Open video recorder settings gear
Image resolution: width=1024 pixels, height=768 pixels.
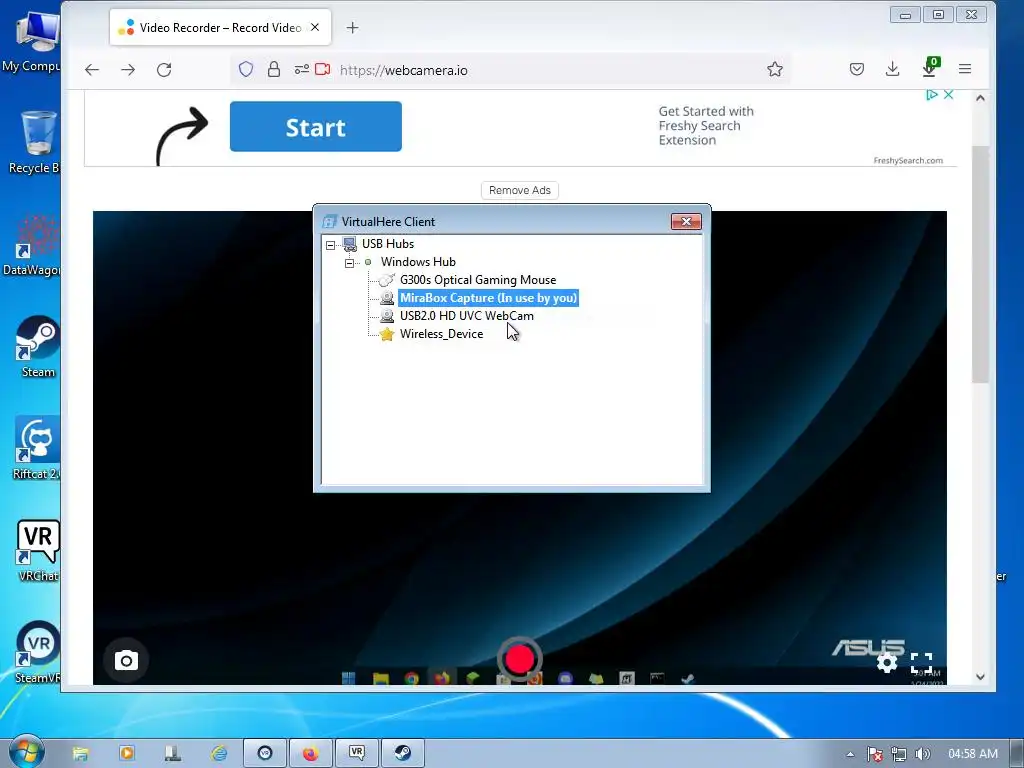pos(887,663)
